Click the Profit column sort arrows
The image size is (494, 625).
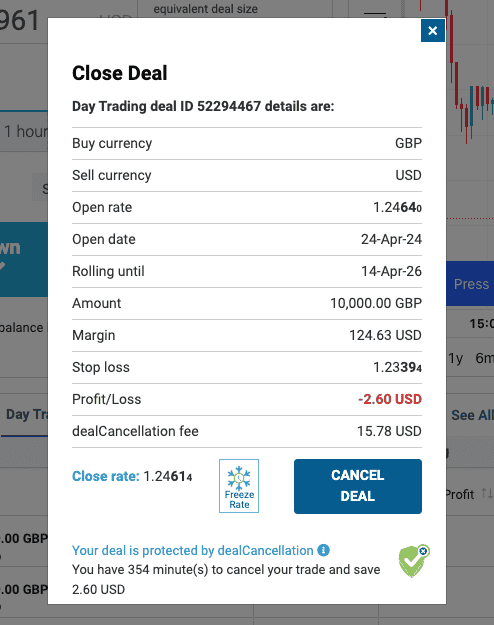point(487,494)
